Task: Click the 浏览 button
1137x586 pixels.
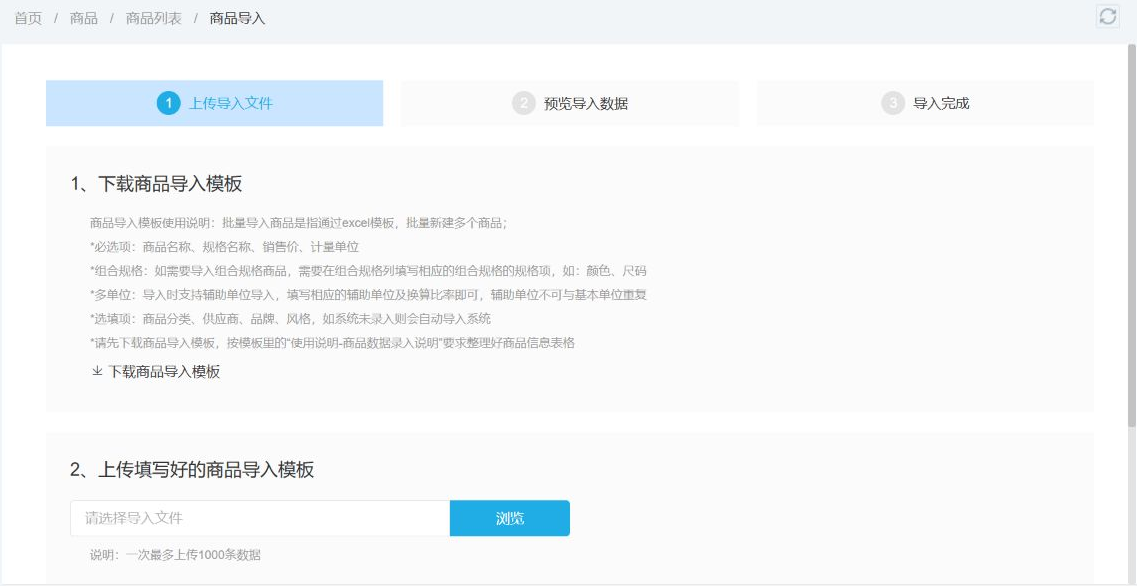Action: click(x=510, y=519)
